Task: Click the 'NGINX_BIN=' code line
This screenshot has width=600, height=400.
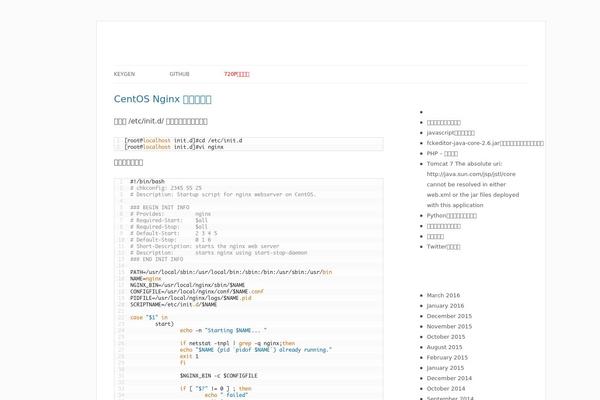Action: pyautogui.click(x=188, y=285)
